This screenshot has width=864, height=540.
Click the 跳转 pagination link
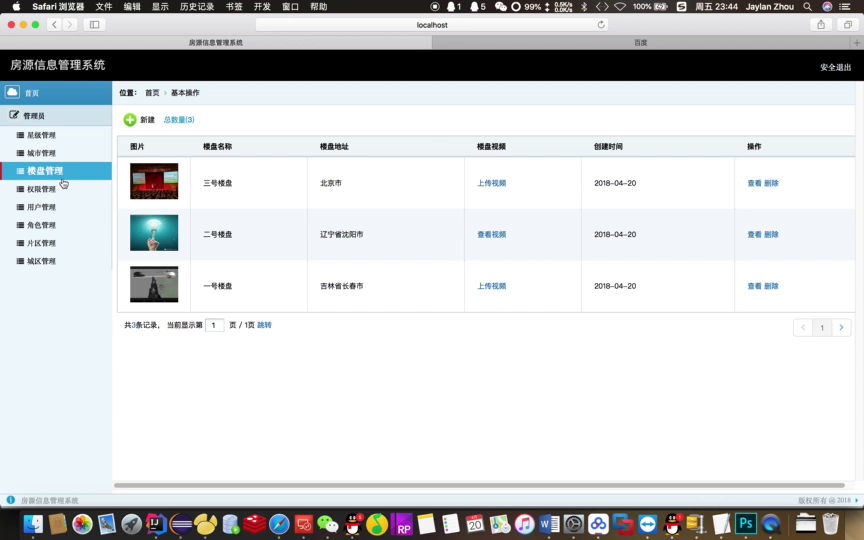(x=264, y=325)
